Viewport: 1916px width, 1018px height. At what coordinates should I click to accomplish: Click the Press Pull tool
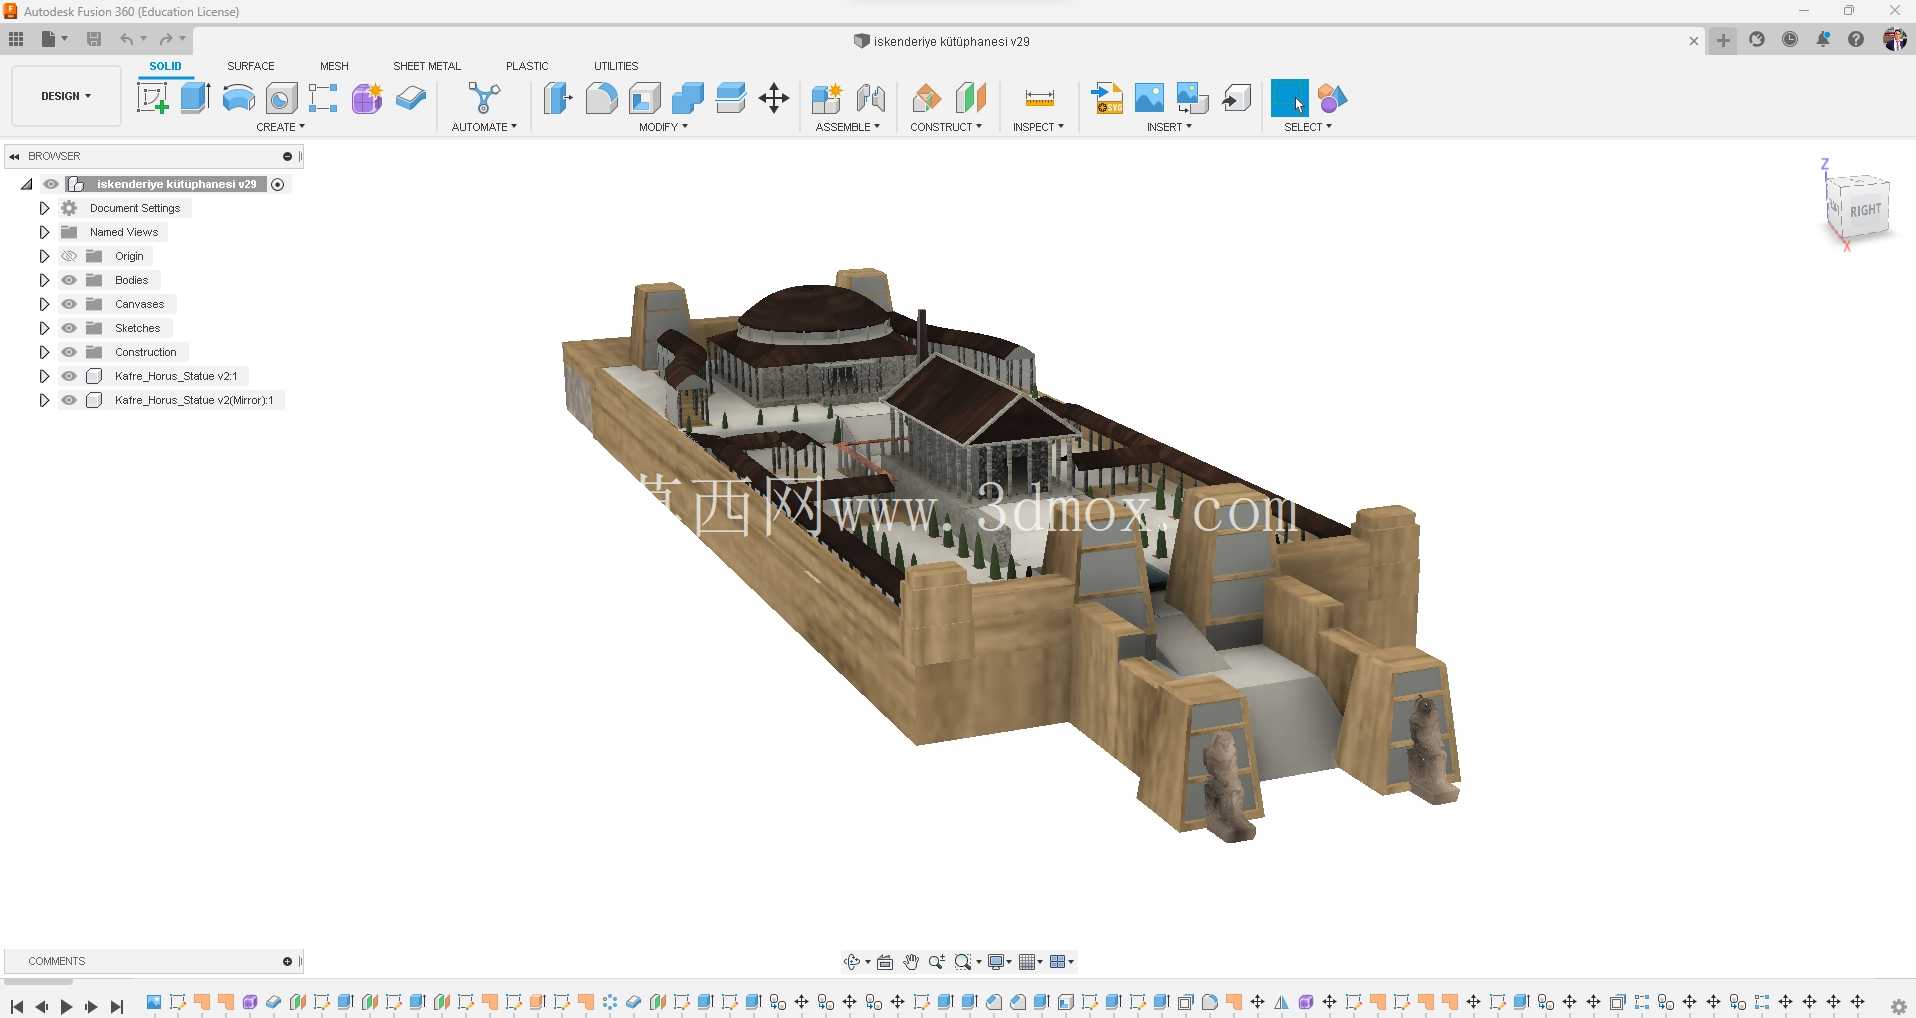tap(558, 98)
